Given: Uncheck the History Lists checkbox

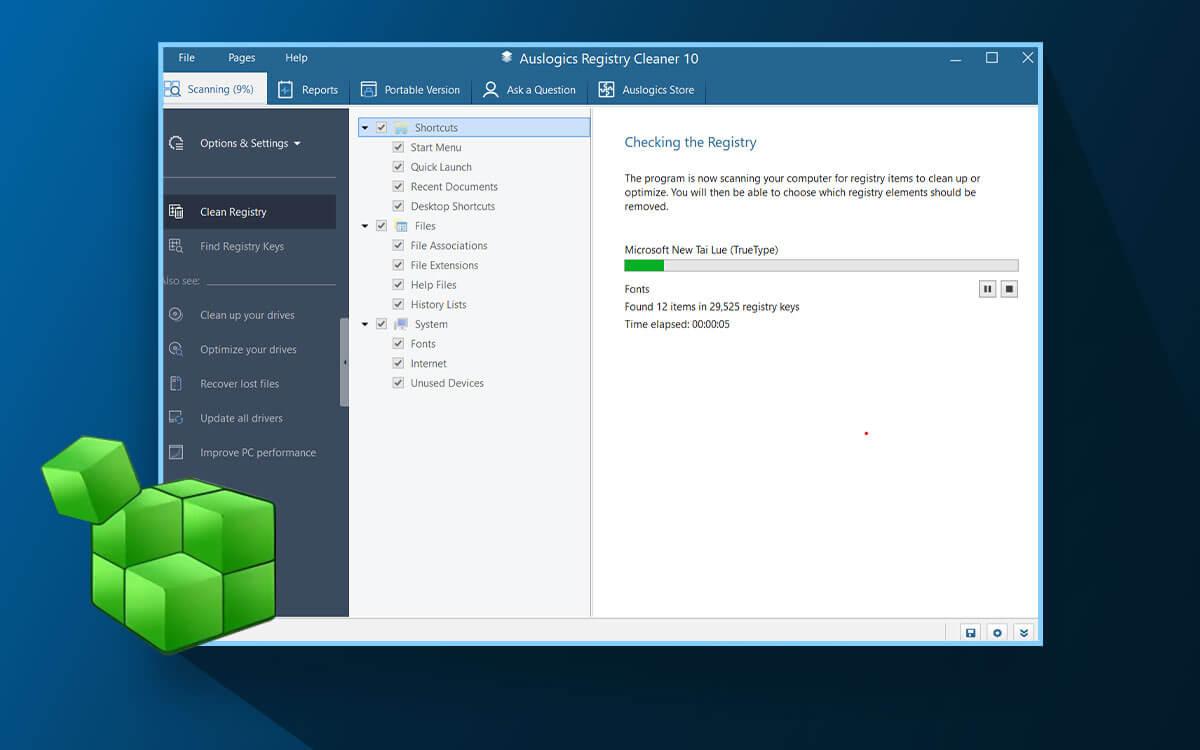Looking at the screenshot, I should click(399, 304).
